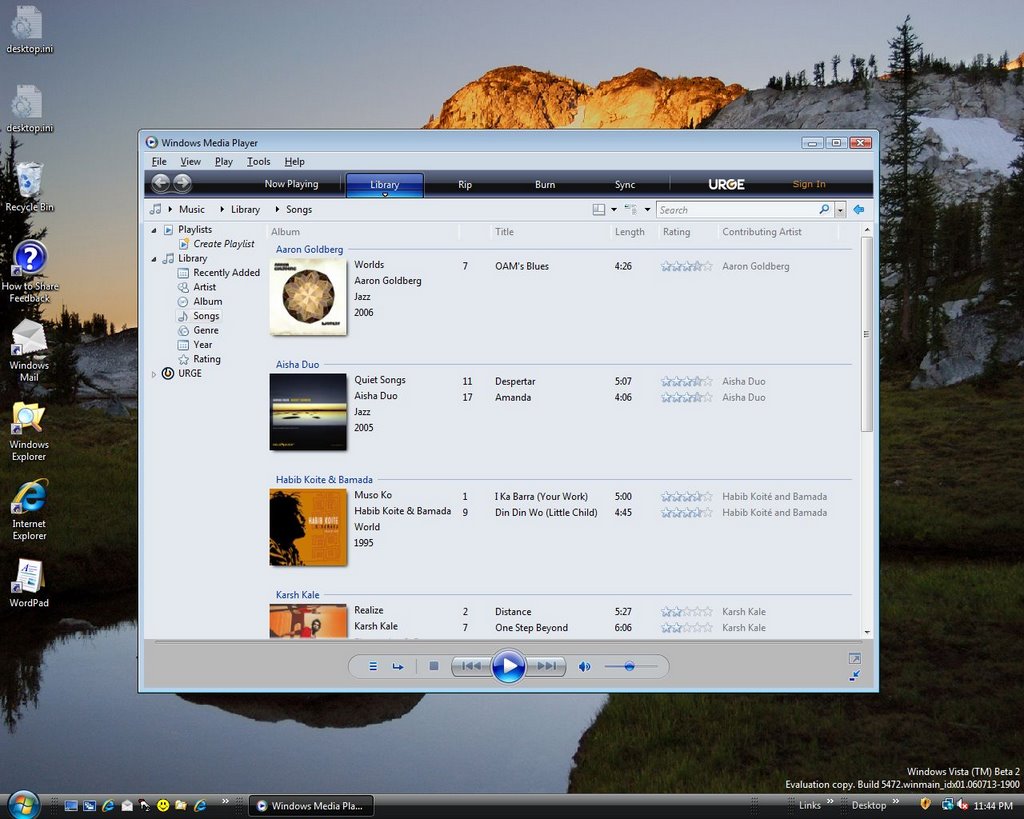
Task: Click the large blue Play button
Action: click(x=508, y=666)
